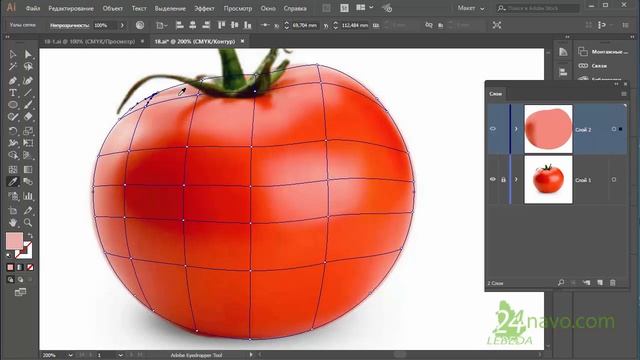Viewport: 640px width, 360px height.
Task: Swap fill and stroke colors
Action: 30,236
